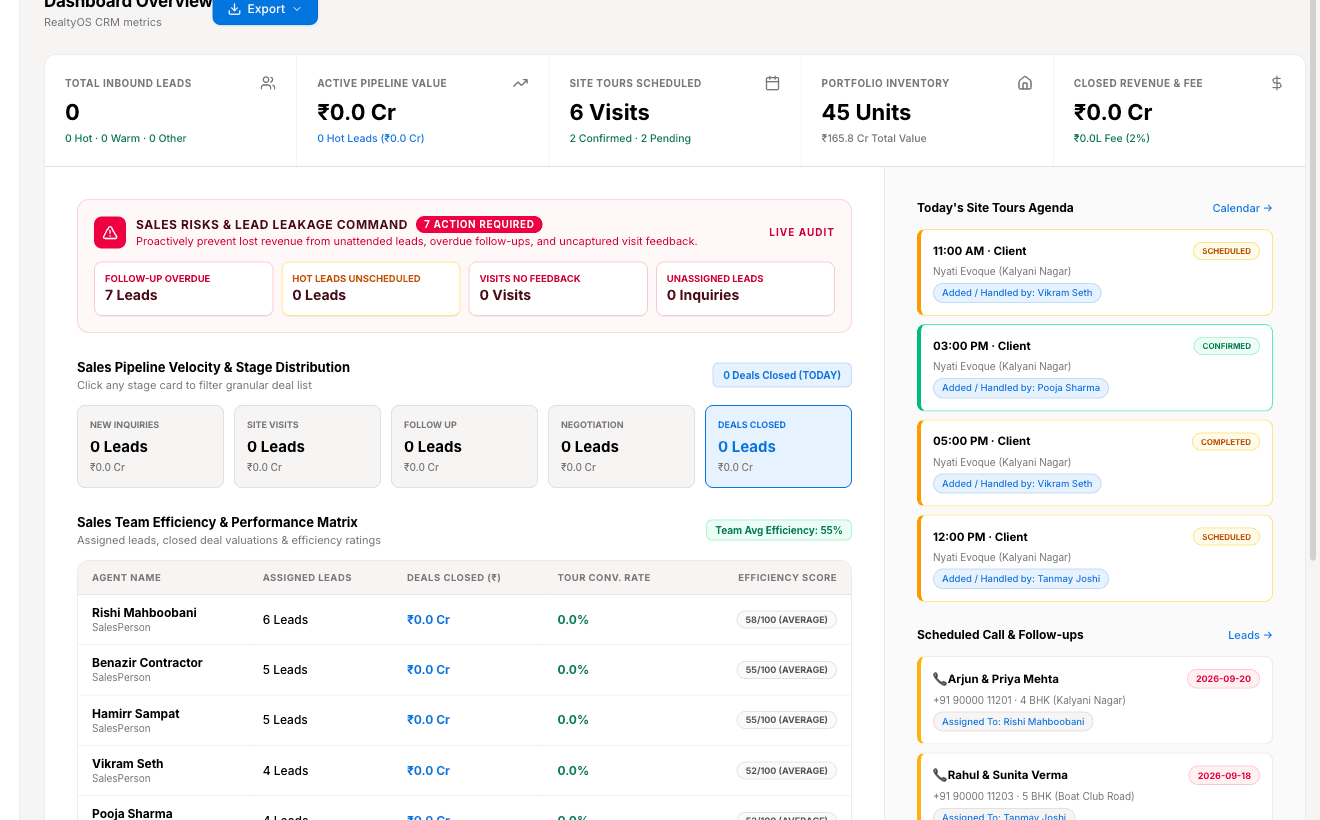
Task: Click the 45 Units inventory value
Action: (x=866, y=112)
